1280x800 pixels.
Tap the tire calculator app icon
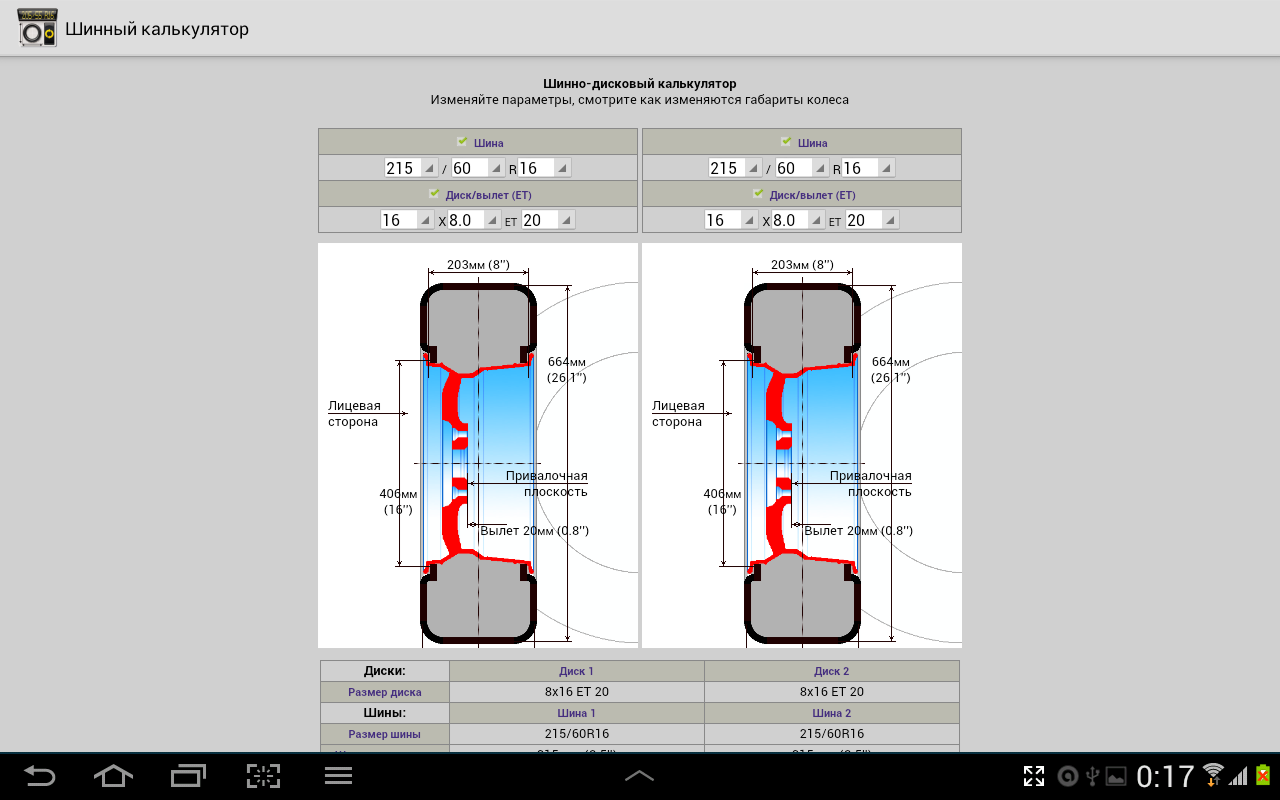point(37,28)
